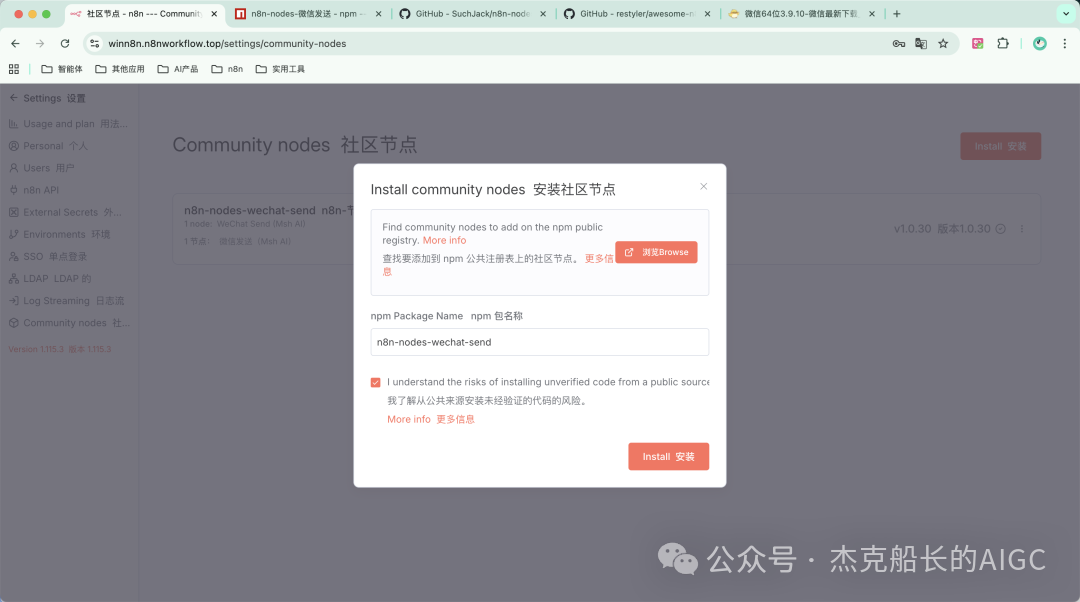Bookmark this page with the star icon
1080x602 pixels.
(x=943, y=43)
